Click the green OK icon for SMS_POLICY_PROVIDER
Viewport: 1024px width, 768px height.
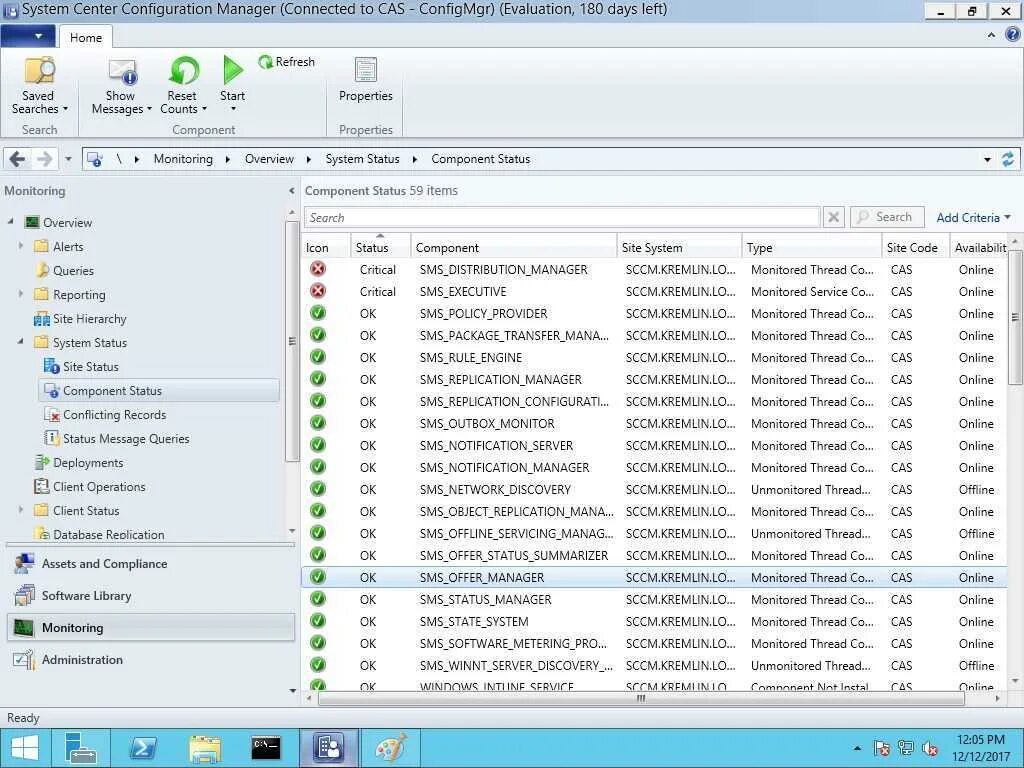click(x=318, y=313)
